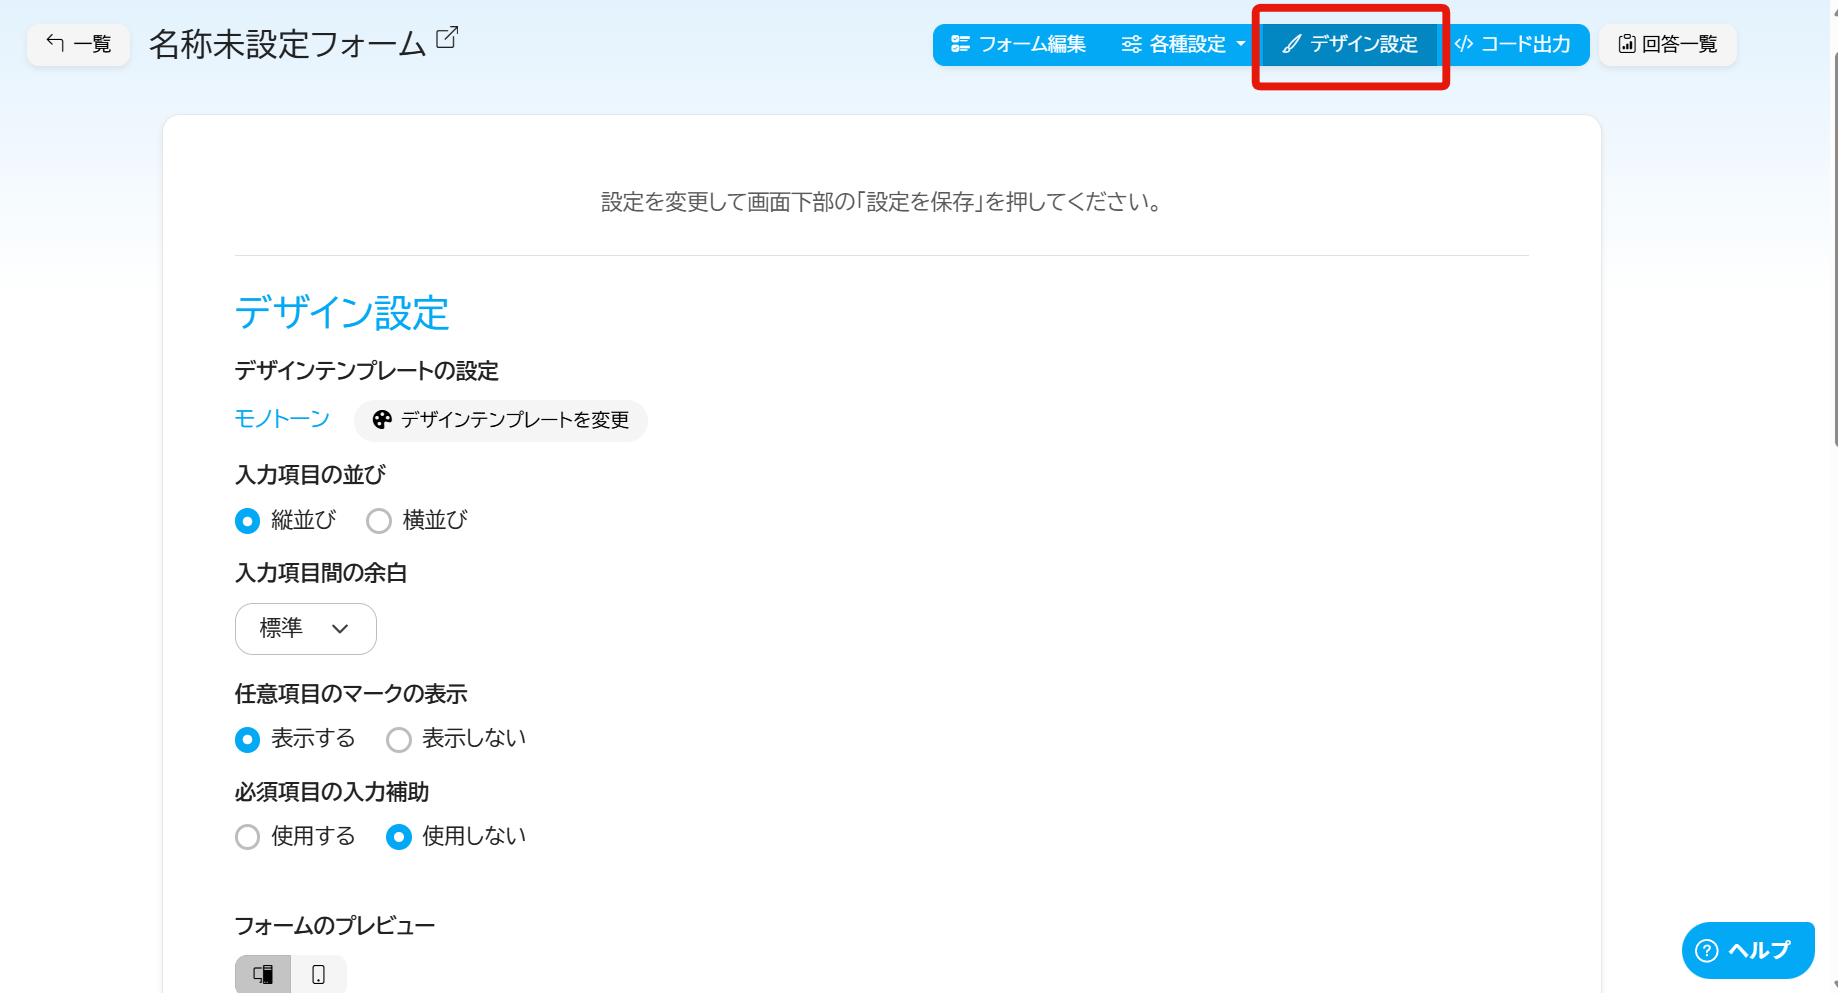Click the palette icon for design template
This screenshot has height=993, width=1838.
pos(381,420)
